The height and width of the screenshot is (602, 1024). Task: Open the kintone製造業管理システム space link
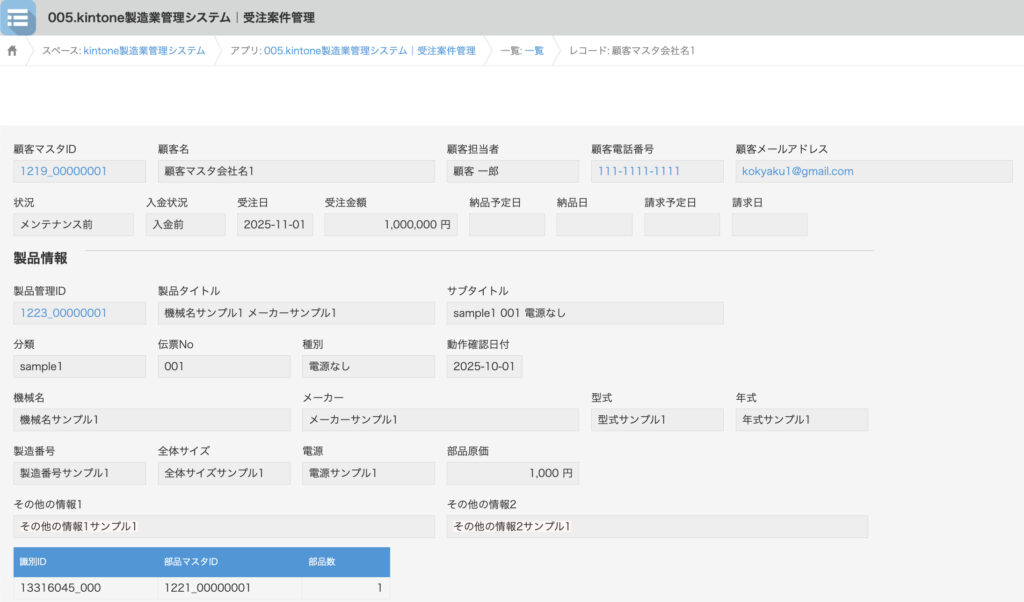coord(144,50)
